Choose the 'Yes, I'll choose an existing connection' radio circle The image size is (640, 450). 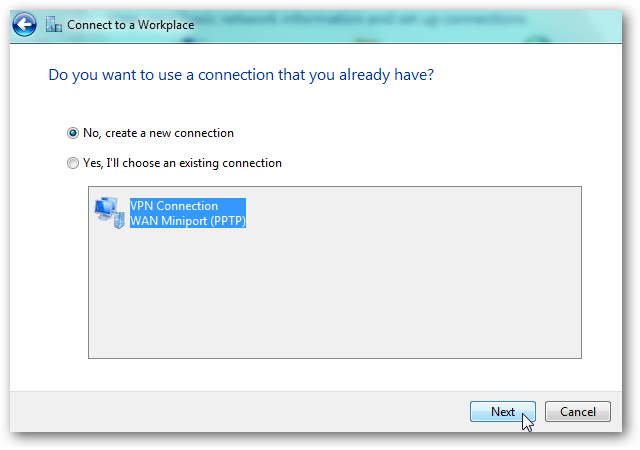[72, 162]
